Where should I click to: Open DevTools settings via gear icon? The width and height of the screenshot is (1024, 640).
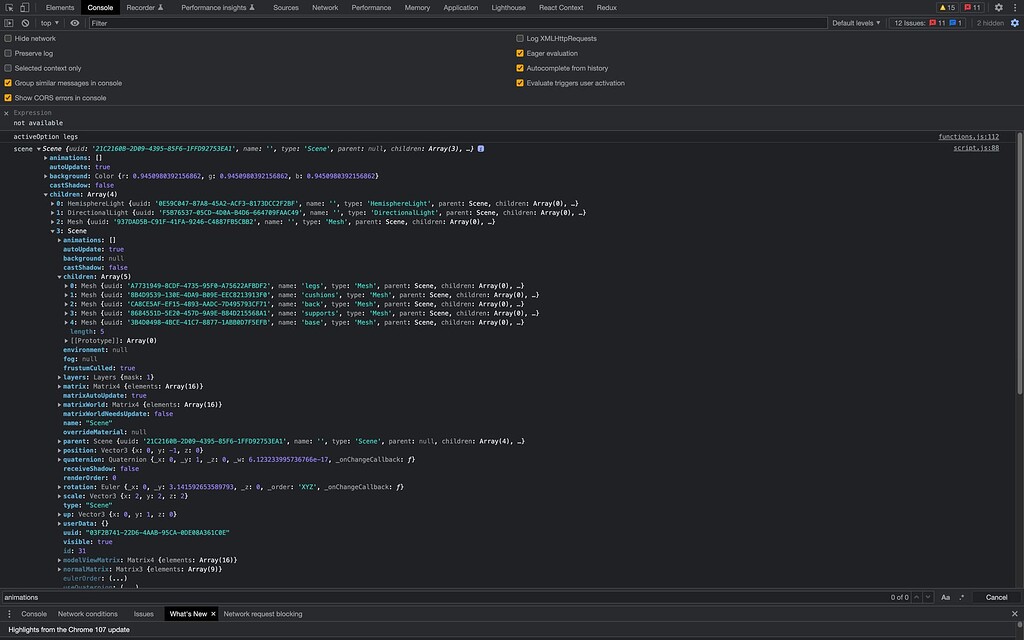[x=996, y=7]
